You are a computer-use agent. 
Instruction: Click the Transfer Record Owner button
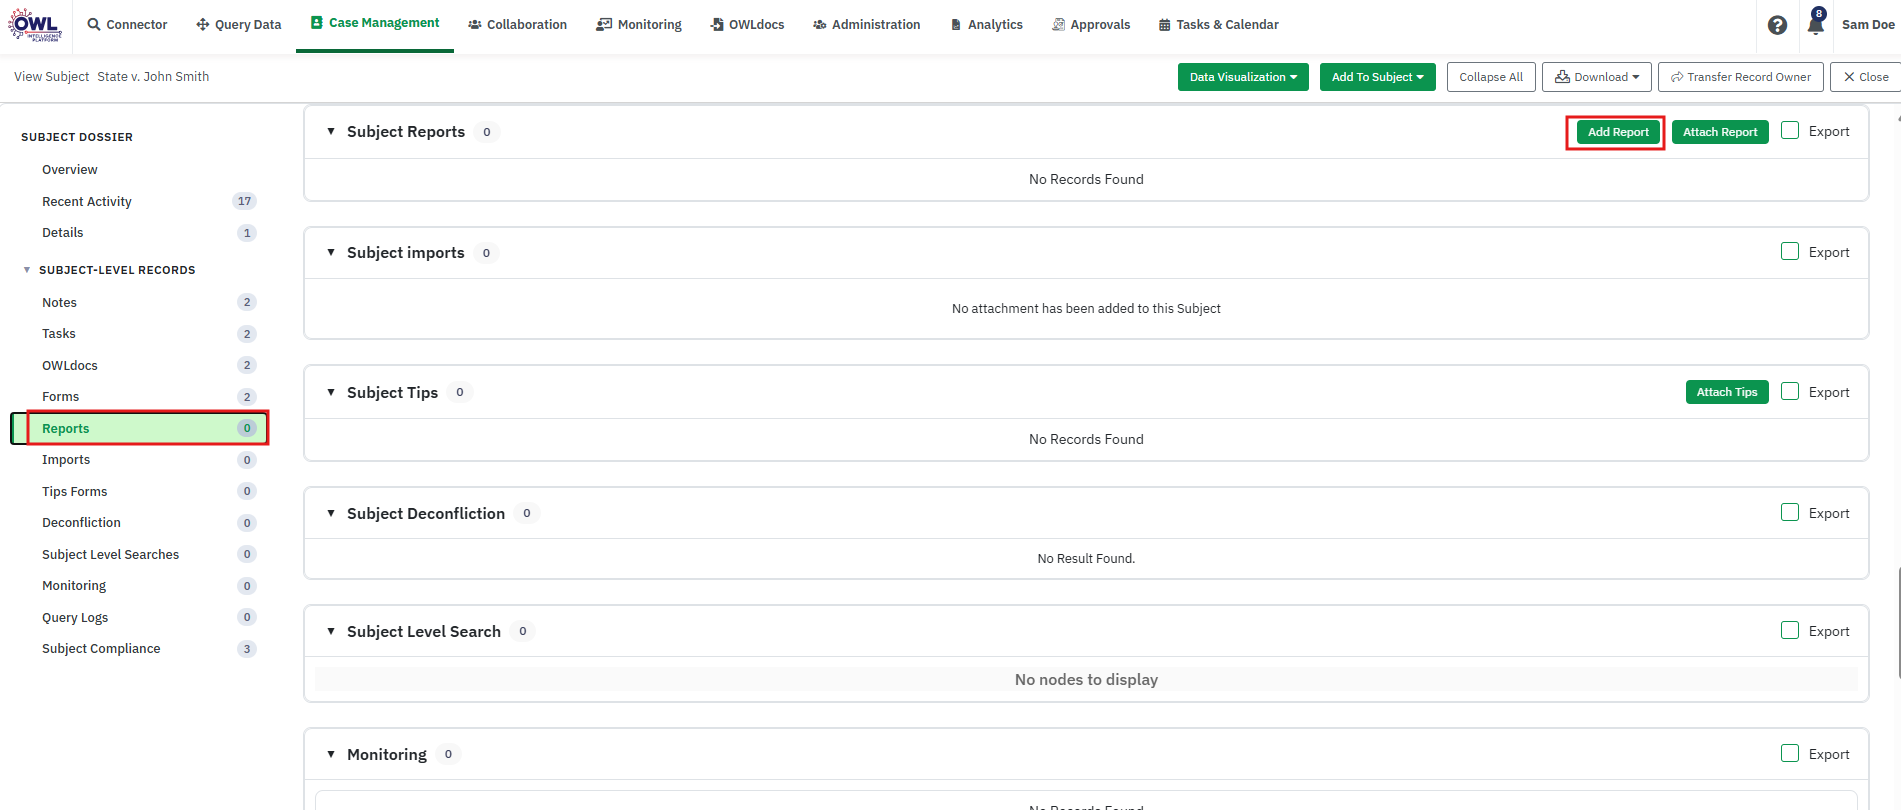[x=1741, y=77]
